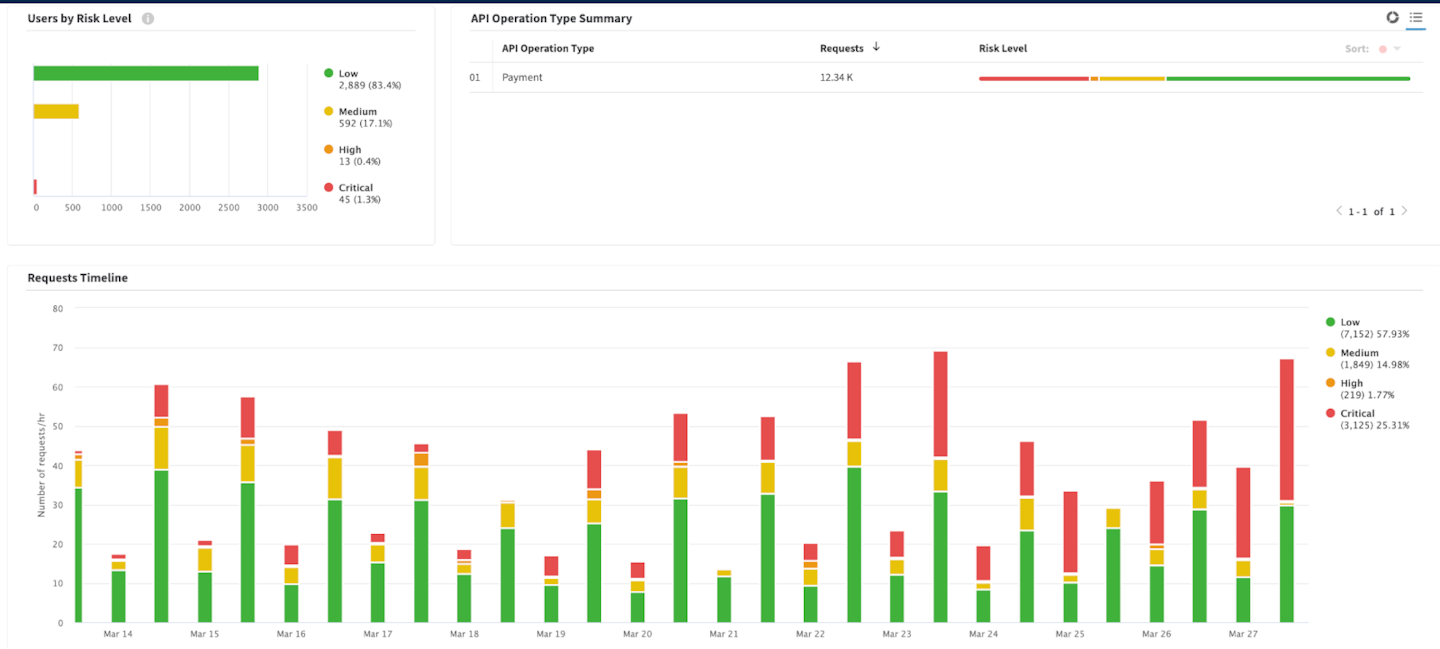This screenshot has width=1440, height=649.
Task: Open the Payment operation row
Action: click(x=522, y=77)
